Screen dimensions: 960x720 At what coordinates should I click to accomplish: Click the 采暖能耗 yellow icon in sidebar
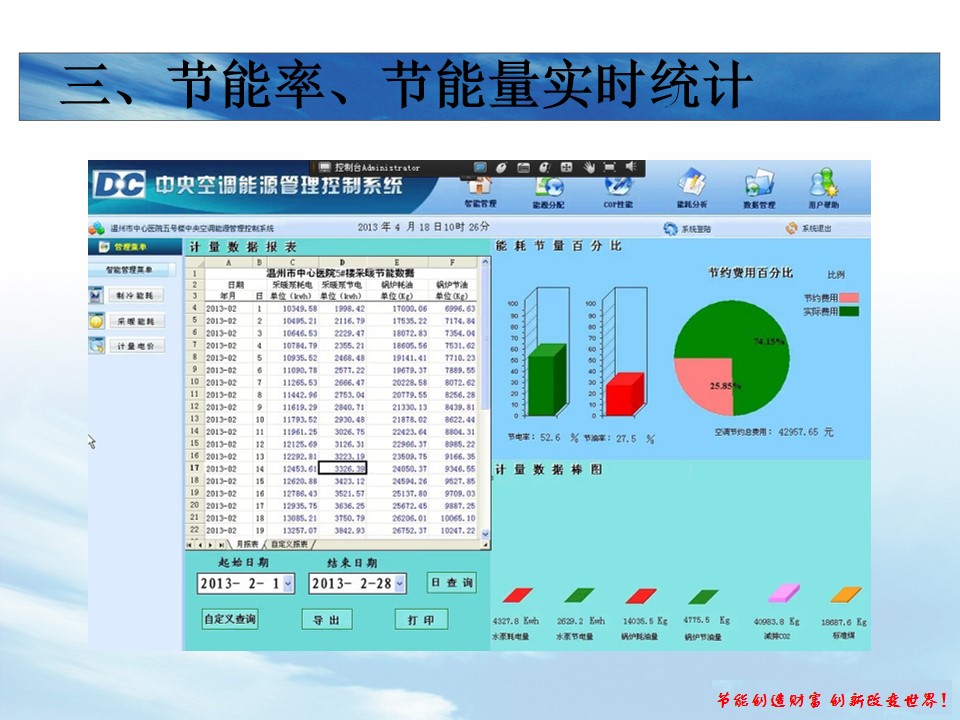tap(97, 321)
